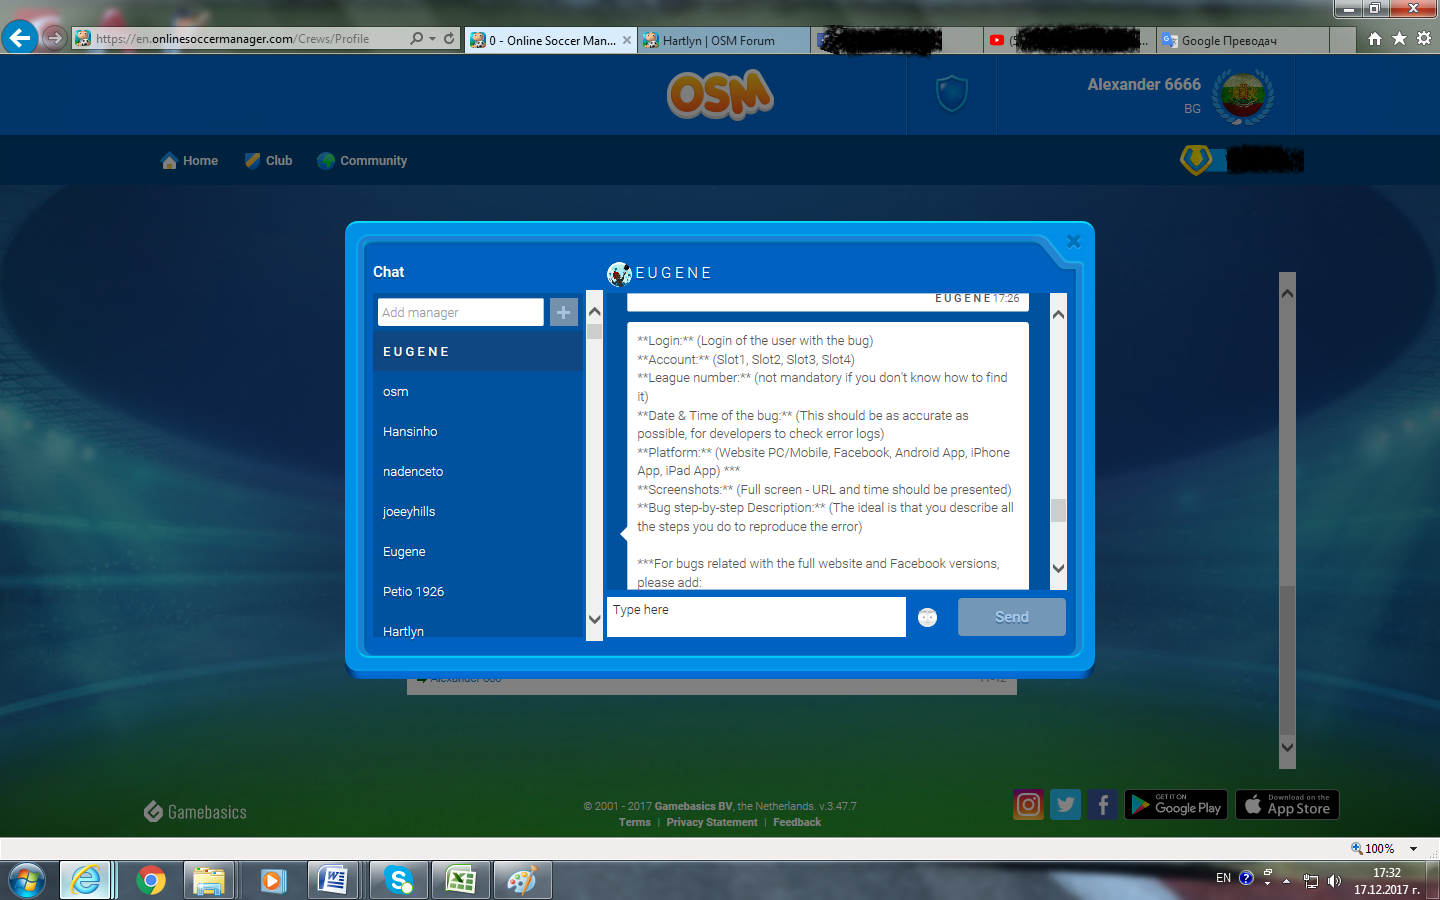This screenshot has width=1440, height=900.
Task: Click the boss coins icon in the nav bar
Action: pos(1196,159)
